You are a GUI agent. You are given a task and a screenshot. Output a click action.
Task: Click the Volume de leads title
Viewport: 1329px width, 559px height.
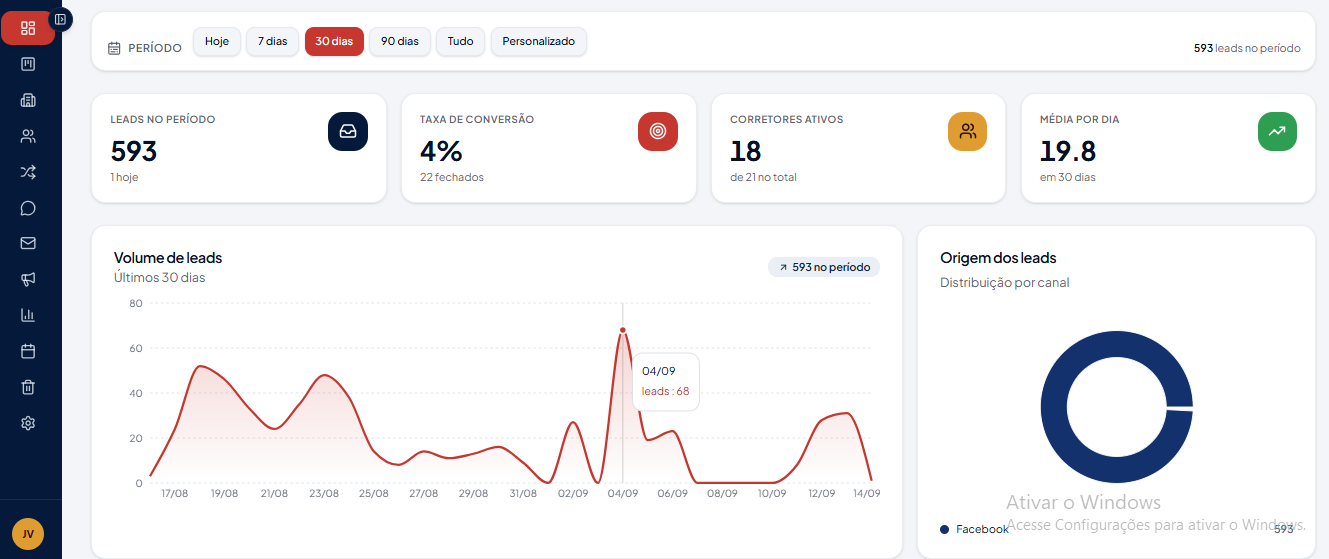168,258
